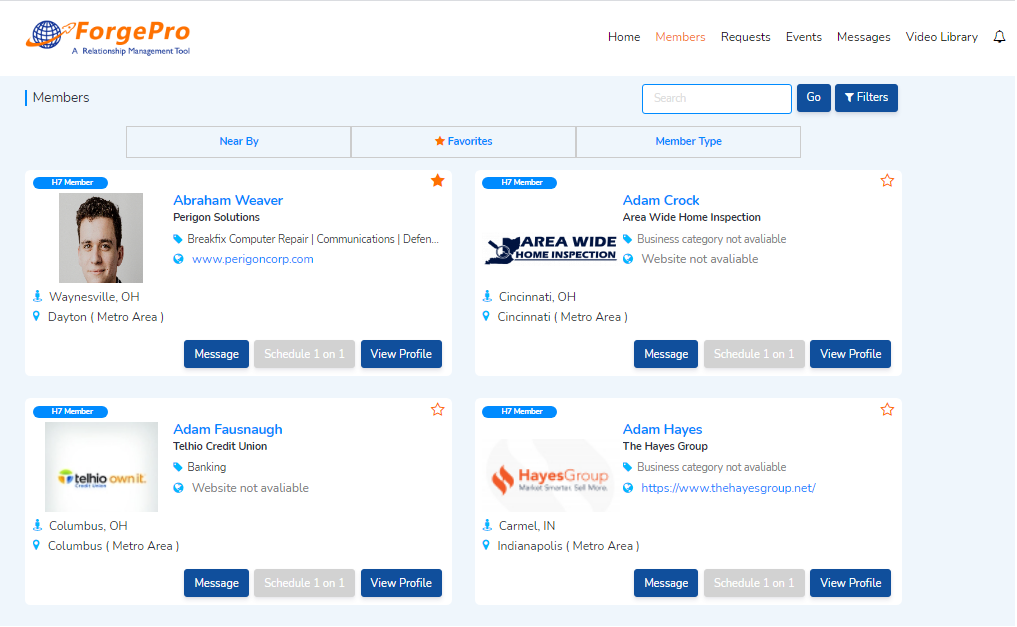
Task: Select the Near By filter tab
Action: pos(238,142)
